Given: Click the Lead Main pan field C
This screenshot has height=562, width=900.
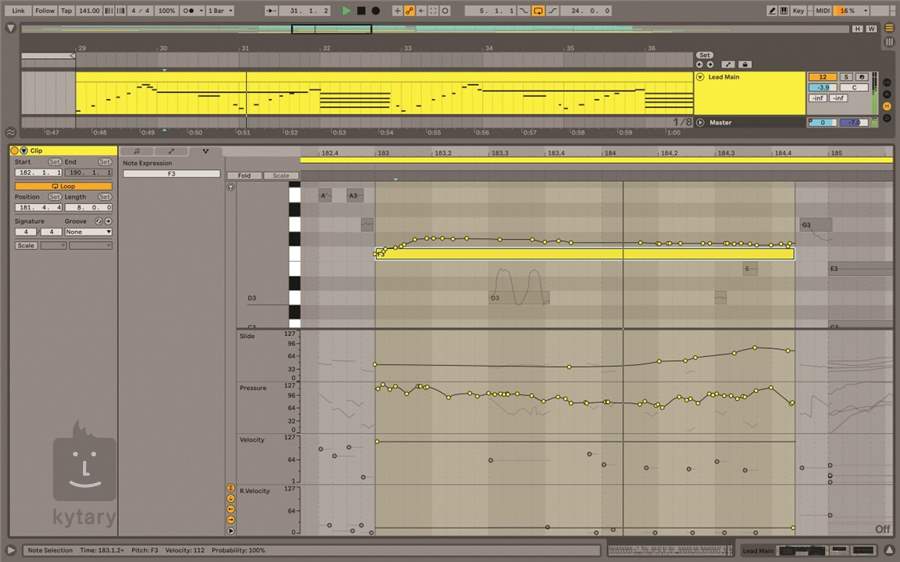Looking at the screenshot, I should click(x=854, y=88).
